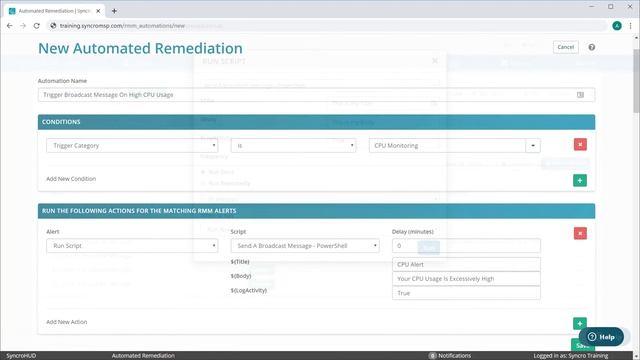Edit the Body variable message field
640x360 pixels.
click(466, 279)
